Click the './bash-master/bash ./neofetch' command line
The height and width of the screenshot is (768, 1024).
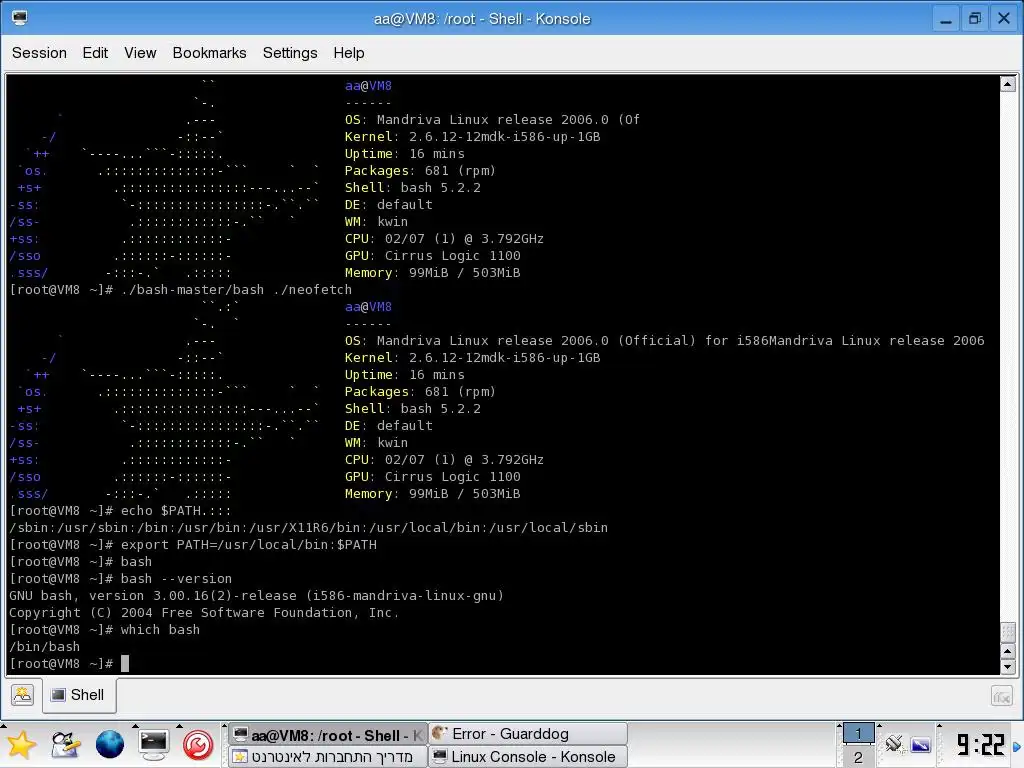point(180,289)
